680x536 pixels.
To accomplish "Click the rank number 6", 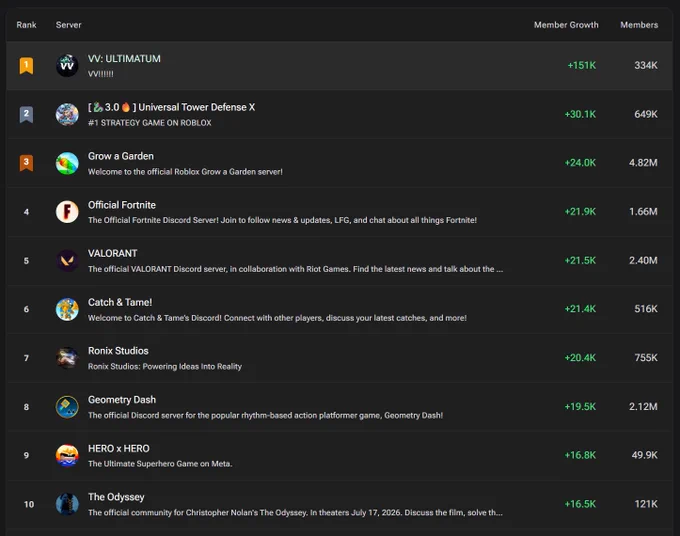I will coord(26,310).
